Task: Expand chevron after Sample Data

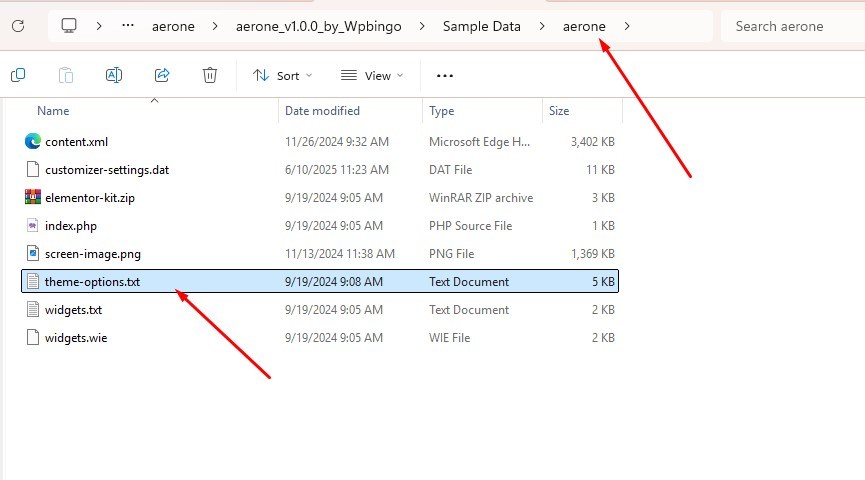Action: tap(542, 26)
